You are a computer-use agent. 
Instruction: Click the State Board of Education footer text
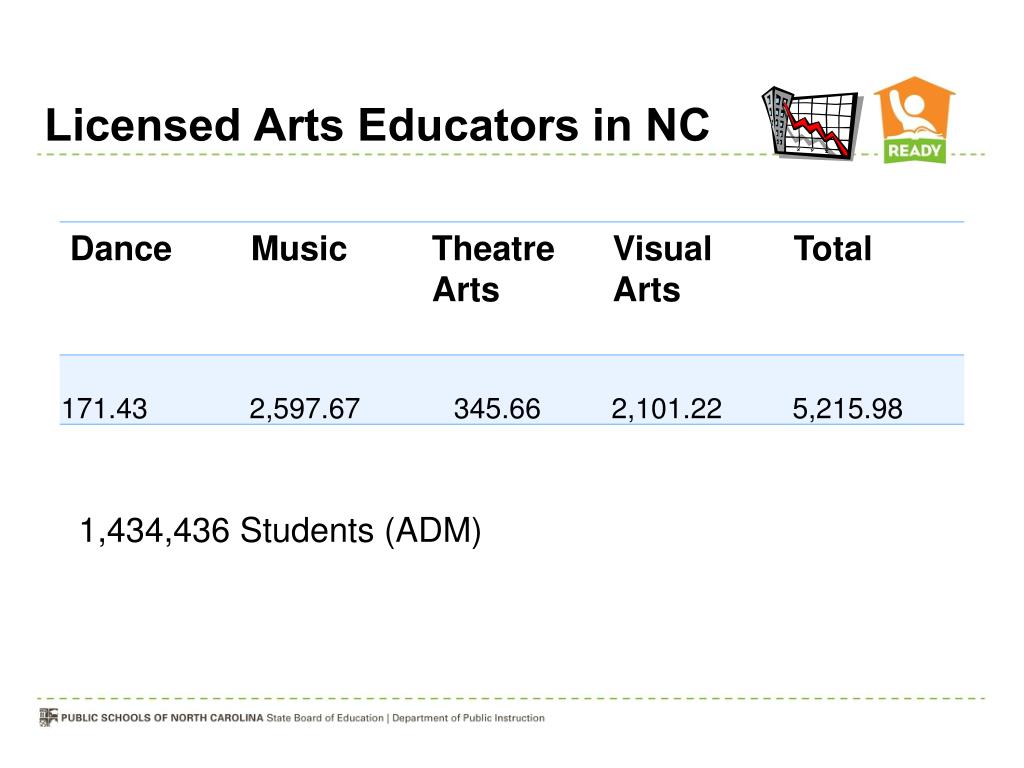(x=325, y=718)
